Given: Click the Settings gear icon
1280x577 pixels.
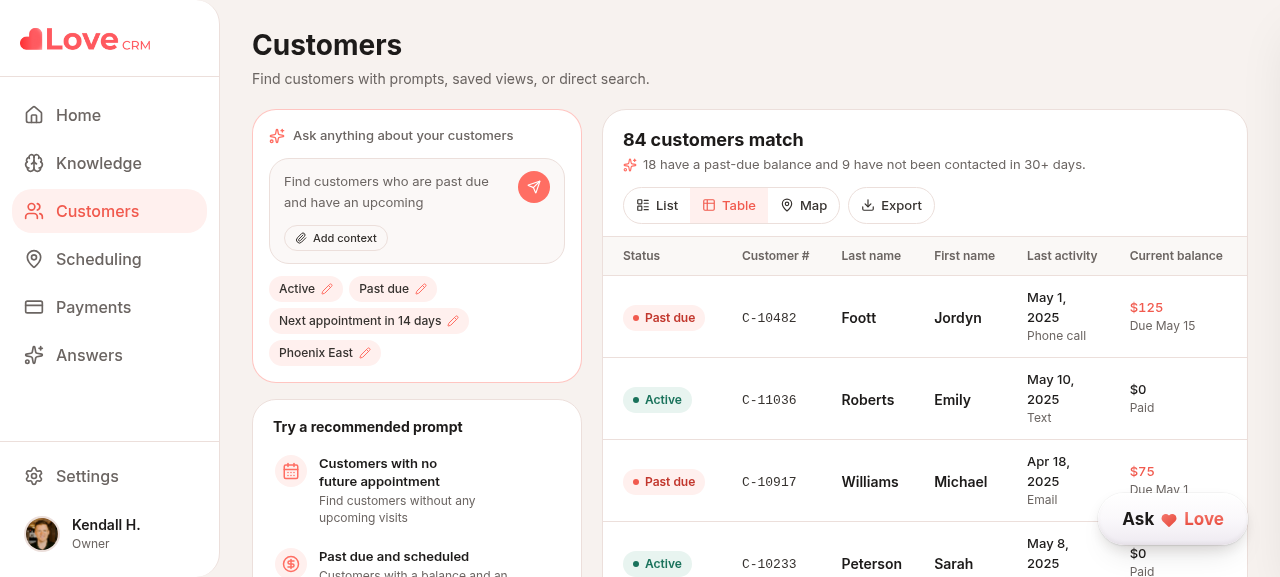Looking at the screenshot, I should click(x=34, y=476).
